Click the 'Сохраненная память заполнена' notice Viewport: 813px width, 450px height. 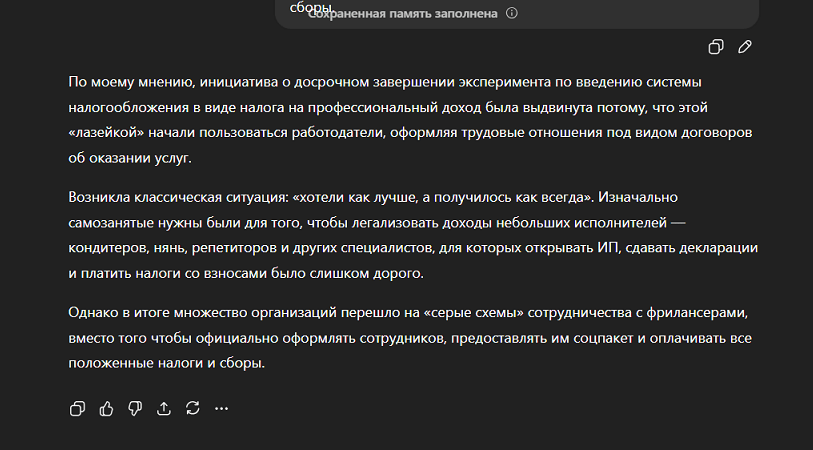point(403,14)
